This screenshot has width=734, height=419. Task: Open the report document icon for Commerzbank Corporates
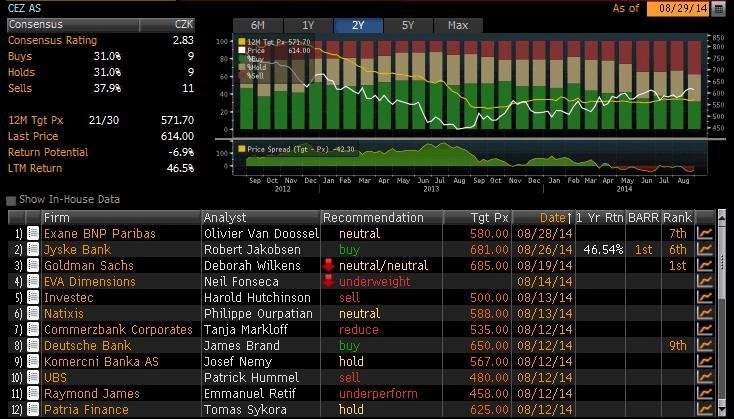click(33, 329)
